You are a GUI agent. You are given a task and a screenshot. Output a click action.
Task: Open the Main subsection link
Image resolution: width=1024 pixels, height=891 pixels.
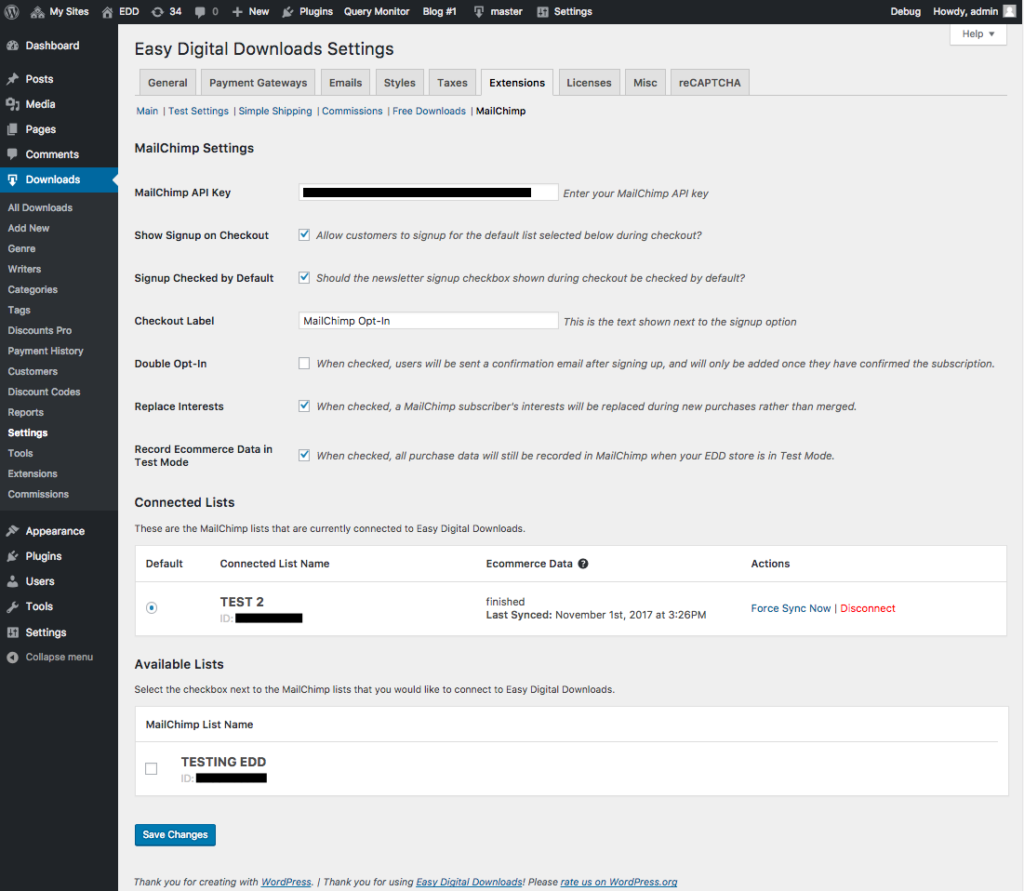147,111
